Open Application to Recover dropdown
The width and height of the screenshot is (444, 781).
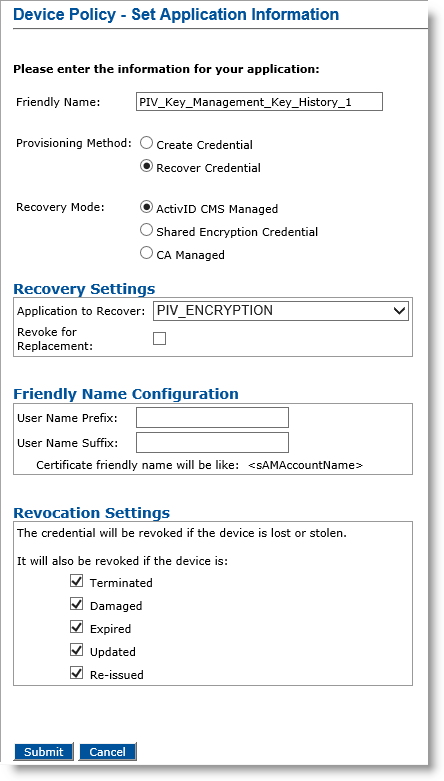click(281, 311)
